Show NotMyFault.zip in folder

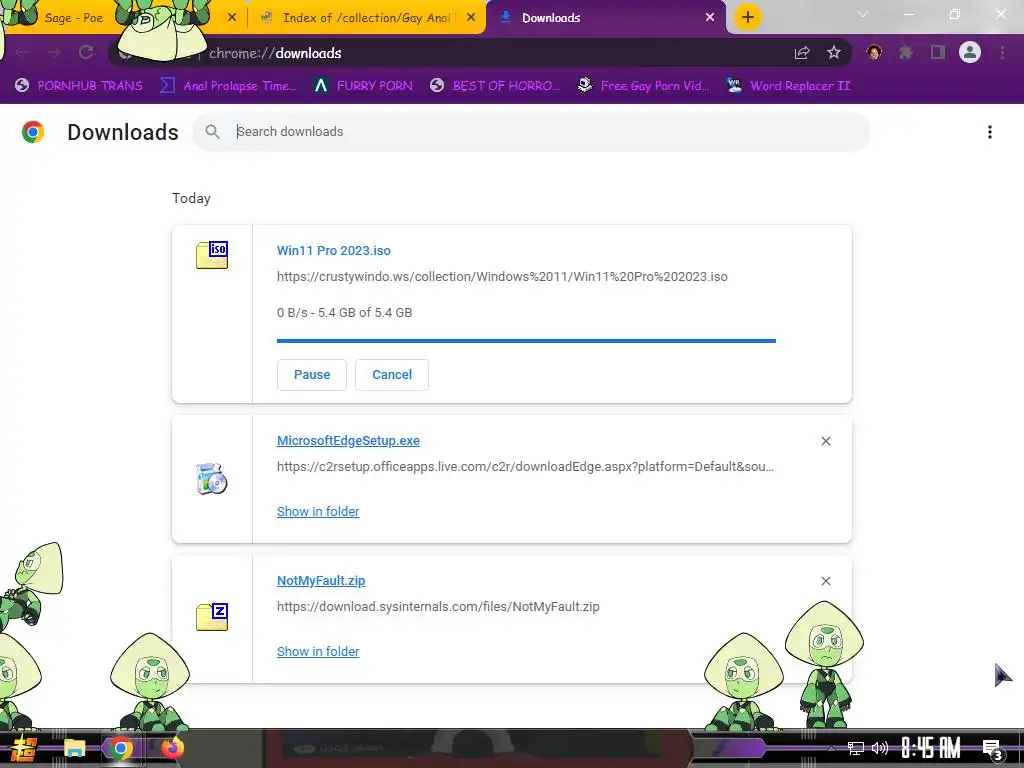coord(318,652)
